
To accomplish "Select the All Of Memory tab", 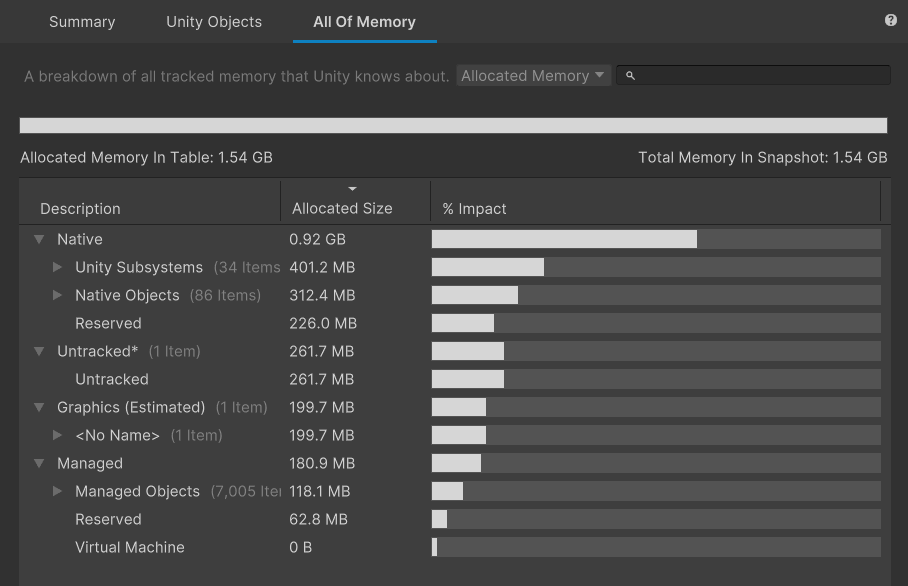I will (364, 22).
